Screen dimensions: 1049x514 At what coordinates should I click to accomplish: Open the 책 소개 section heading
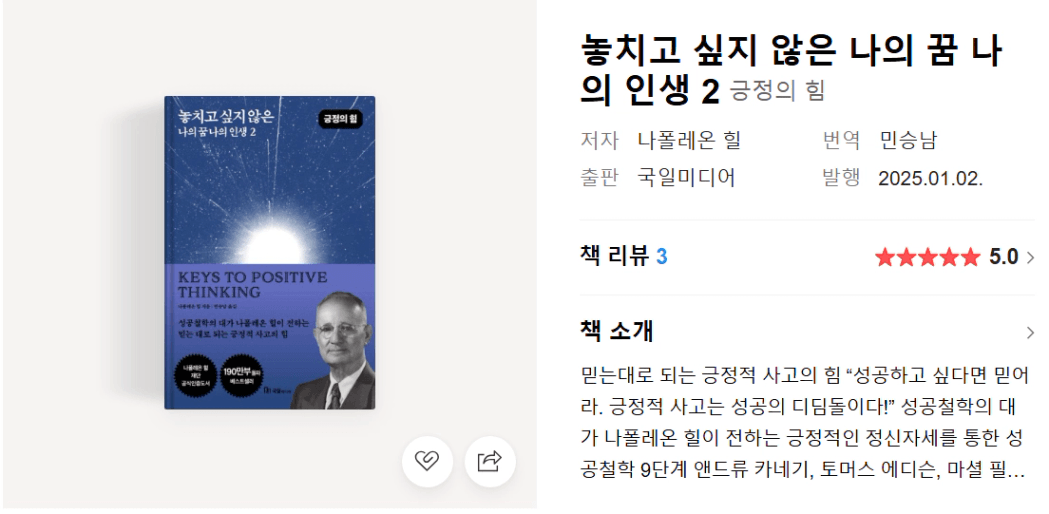pyautogui.click(x=617, y=331)
